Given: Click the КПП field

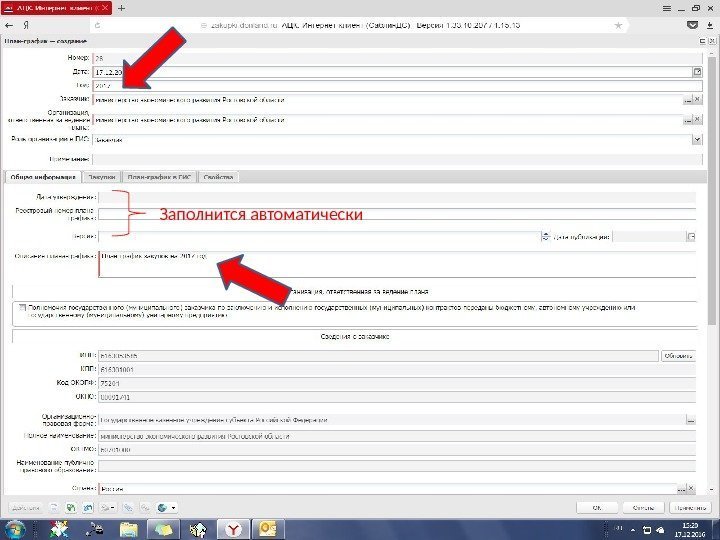Looking at the screenshot, I should tap(397, 370).
